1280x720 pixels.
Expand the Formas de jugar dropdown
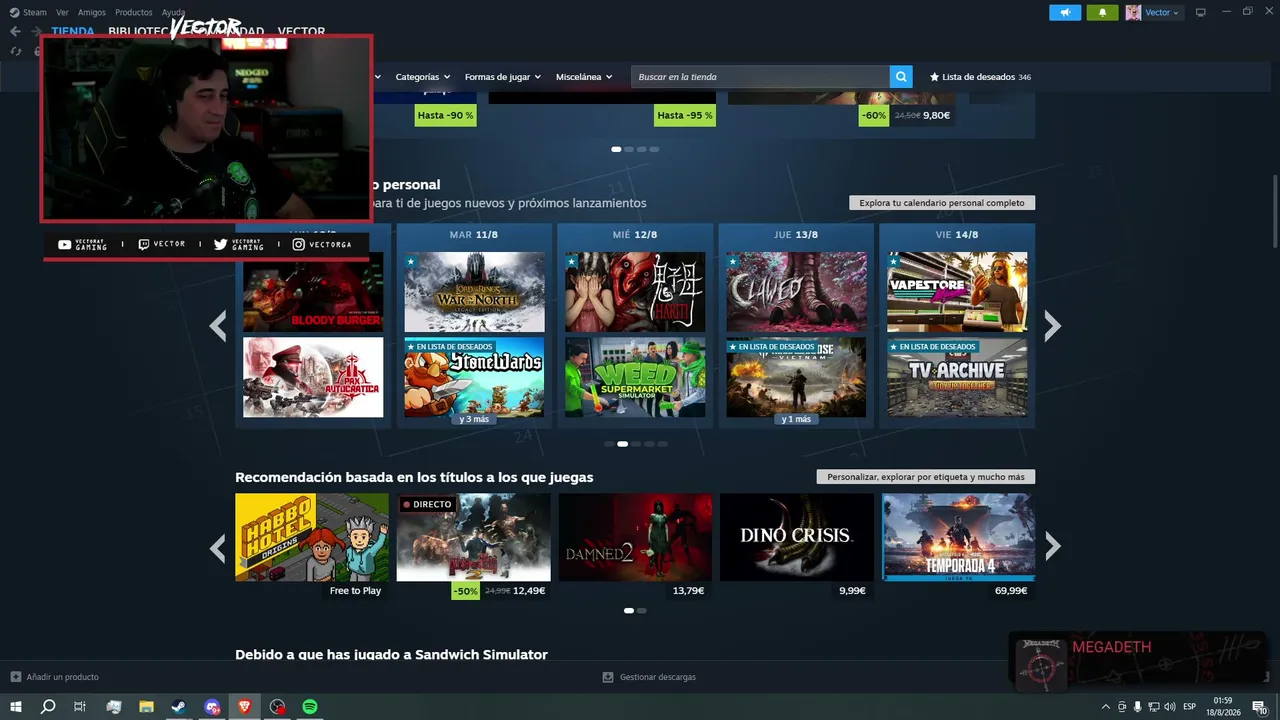[502, 77]
